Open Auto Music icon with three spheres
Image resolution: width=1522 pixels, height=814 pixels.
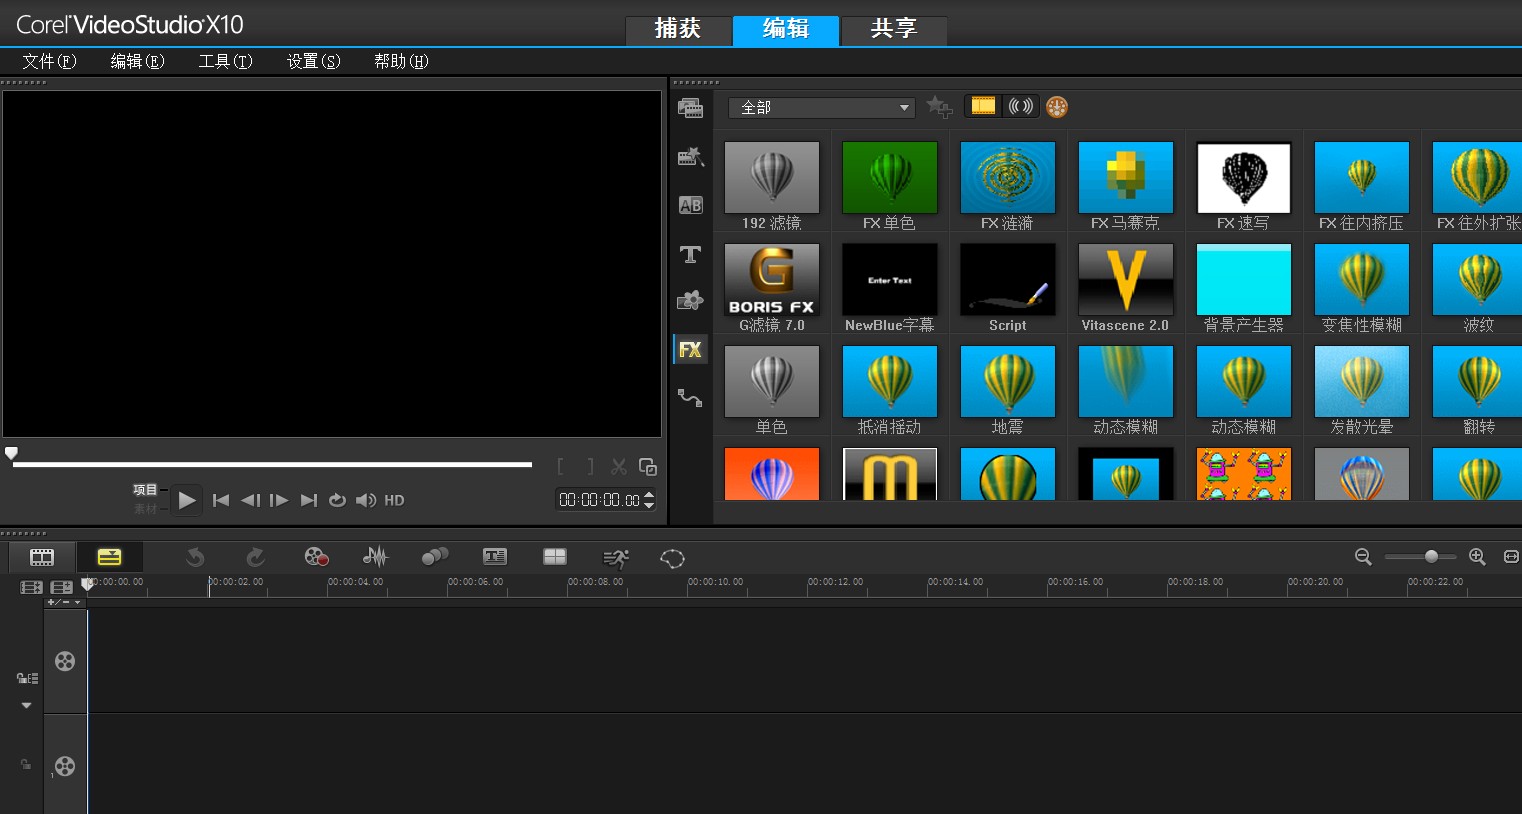click(435, 557)
